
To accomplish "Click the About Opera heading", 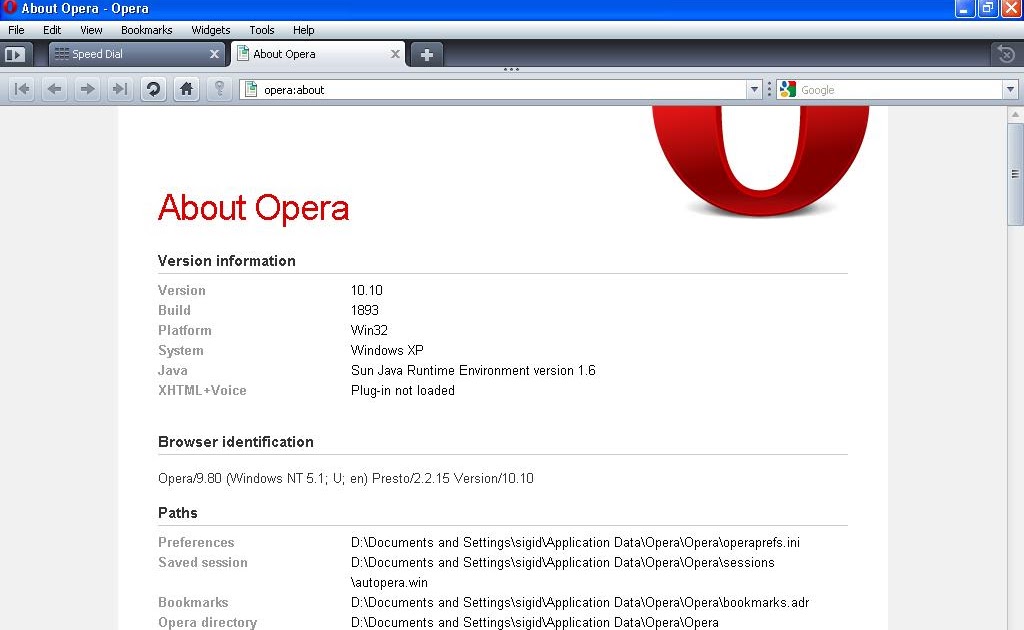I will (253, 208).
